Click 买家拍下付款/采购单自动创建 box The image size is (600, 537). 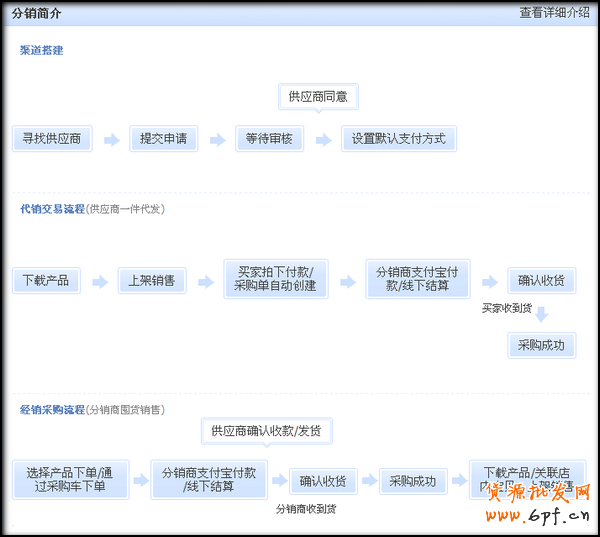click(275, 279)
